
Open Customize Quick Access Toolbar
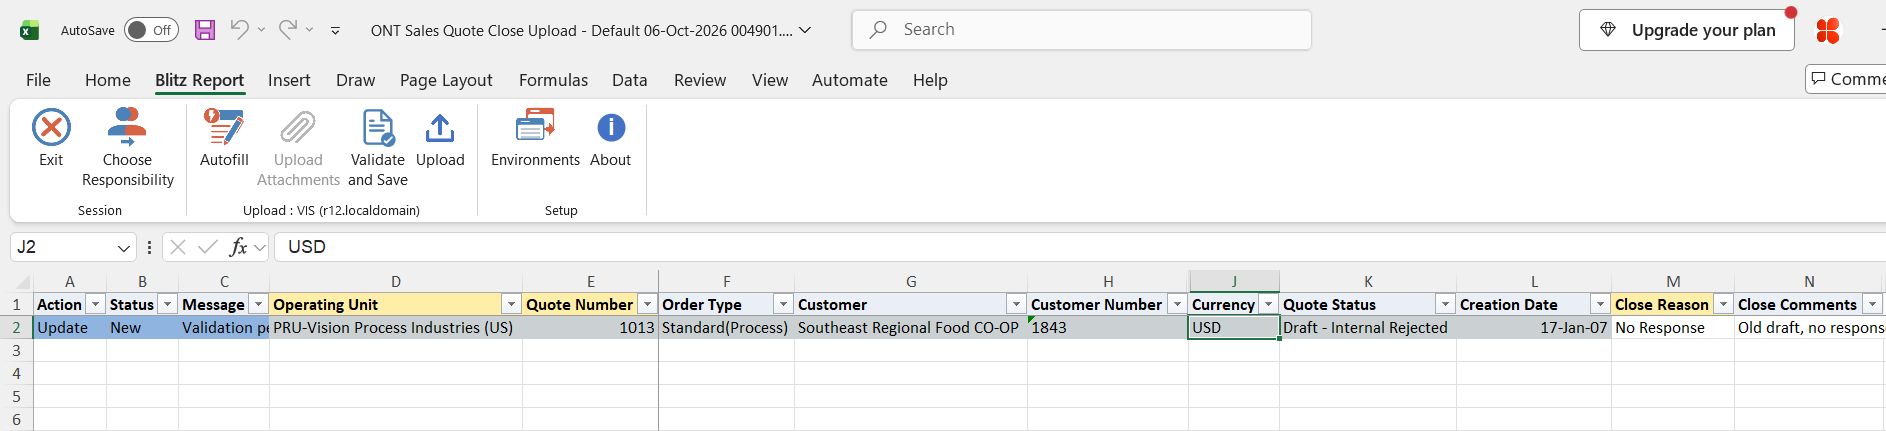[x=335, y=30]
